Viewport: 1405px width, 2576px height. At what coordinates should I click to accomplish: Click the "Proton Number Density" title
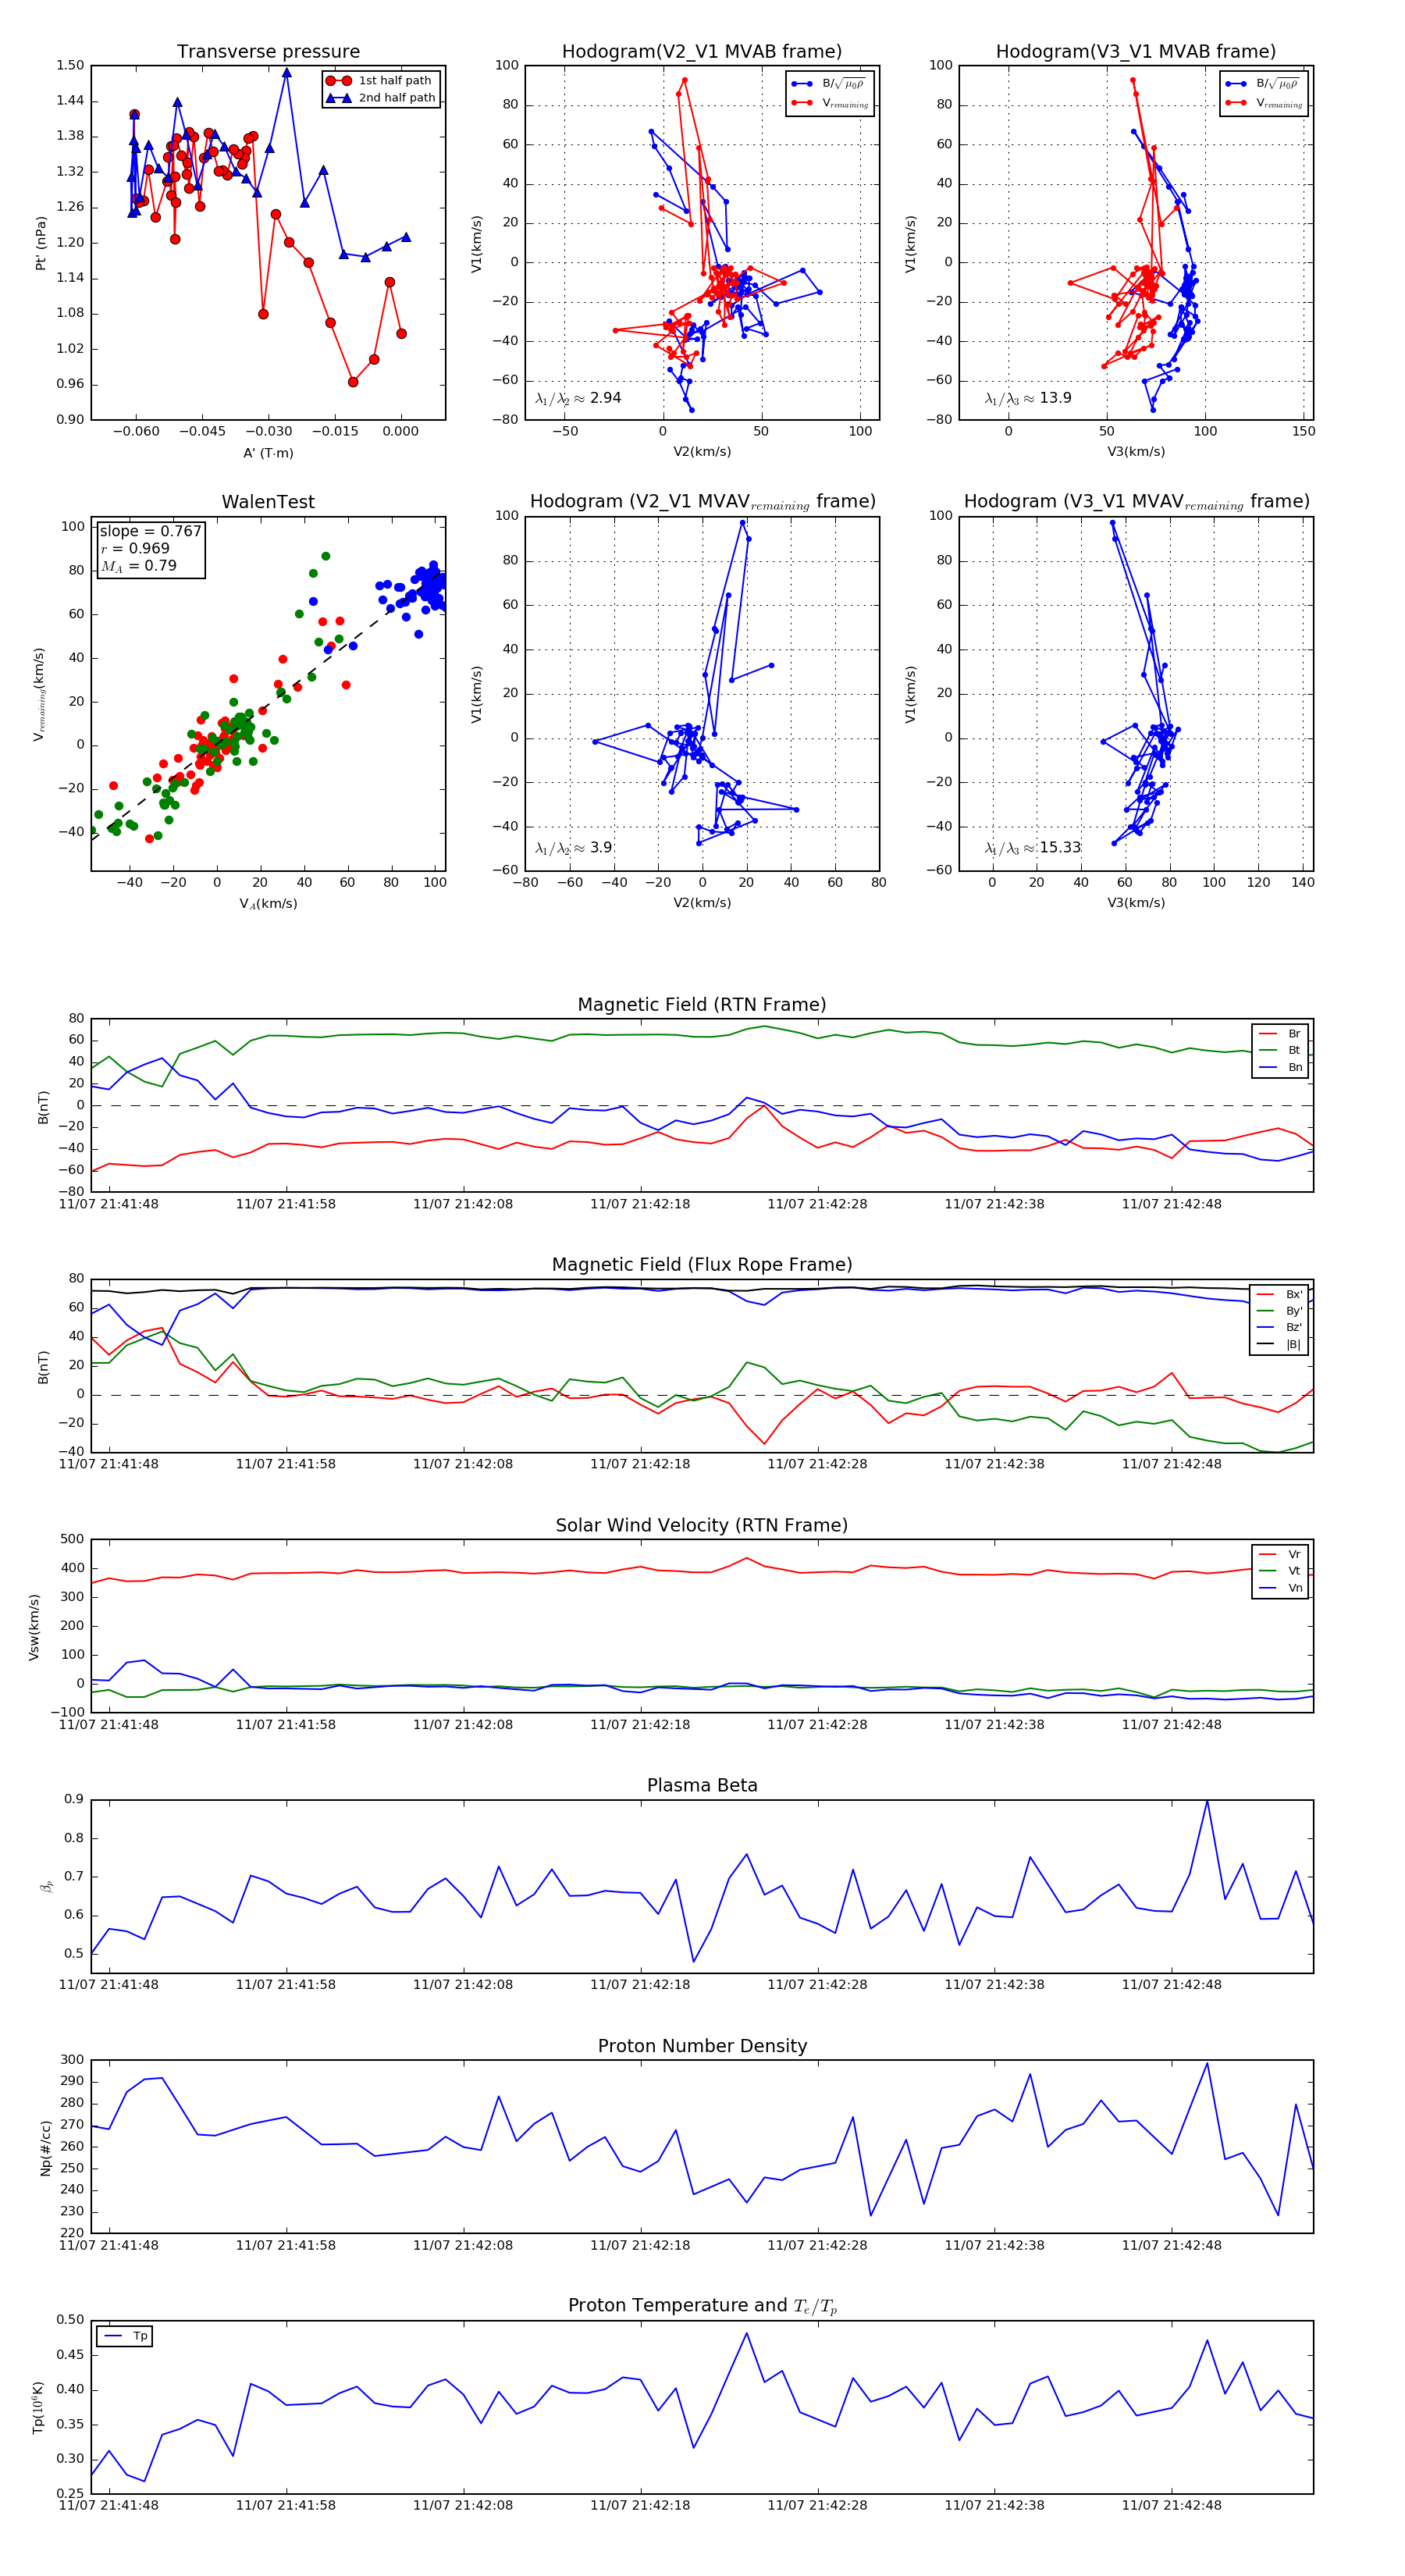point(702,2046)
